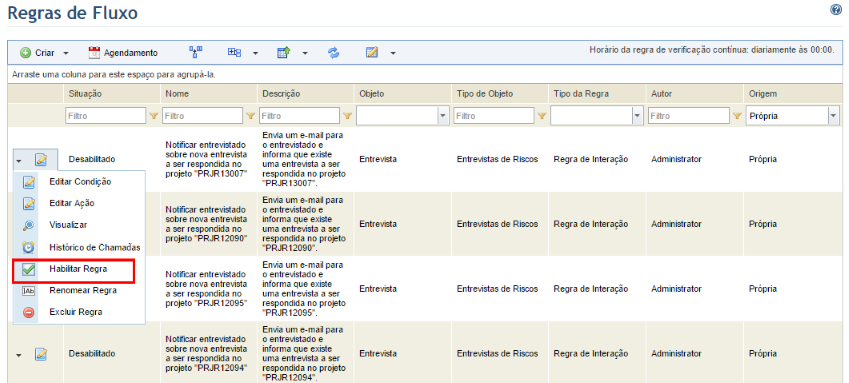
Task: Focus the Autor filter field
Action: point(689,115)
